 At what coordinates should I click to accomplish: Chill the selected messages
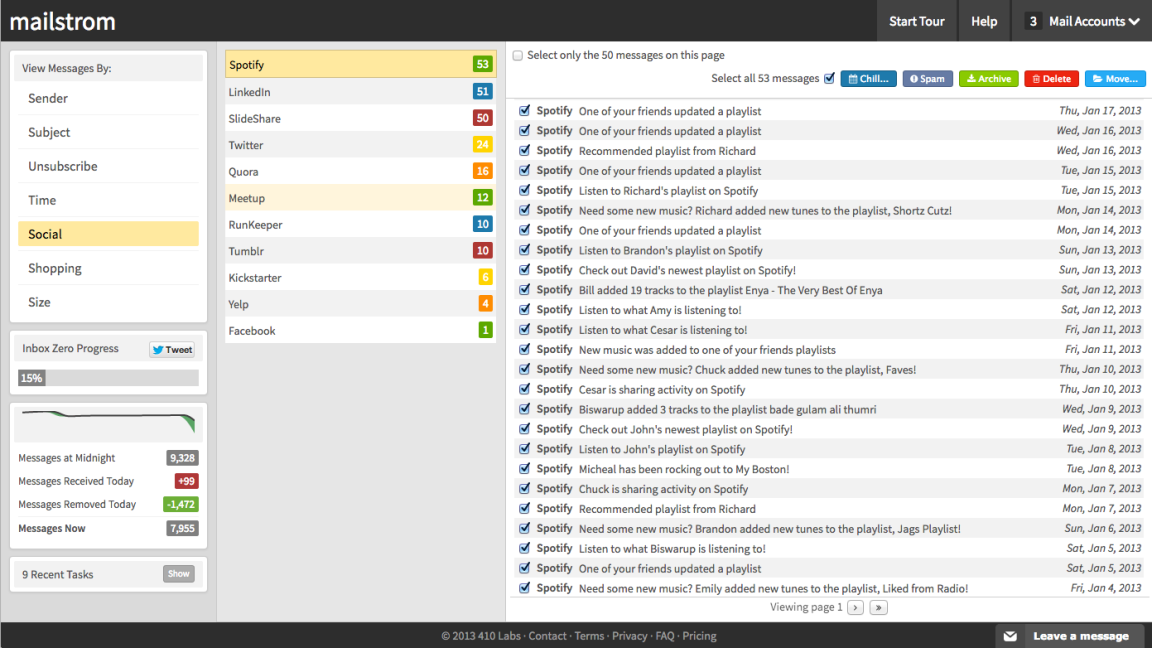868,78
